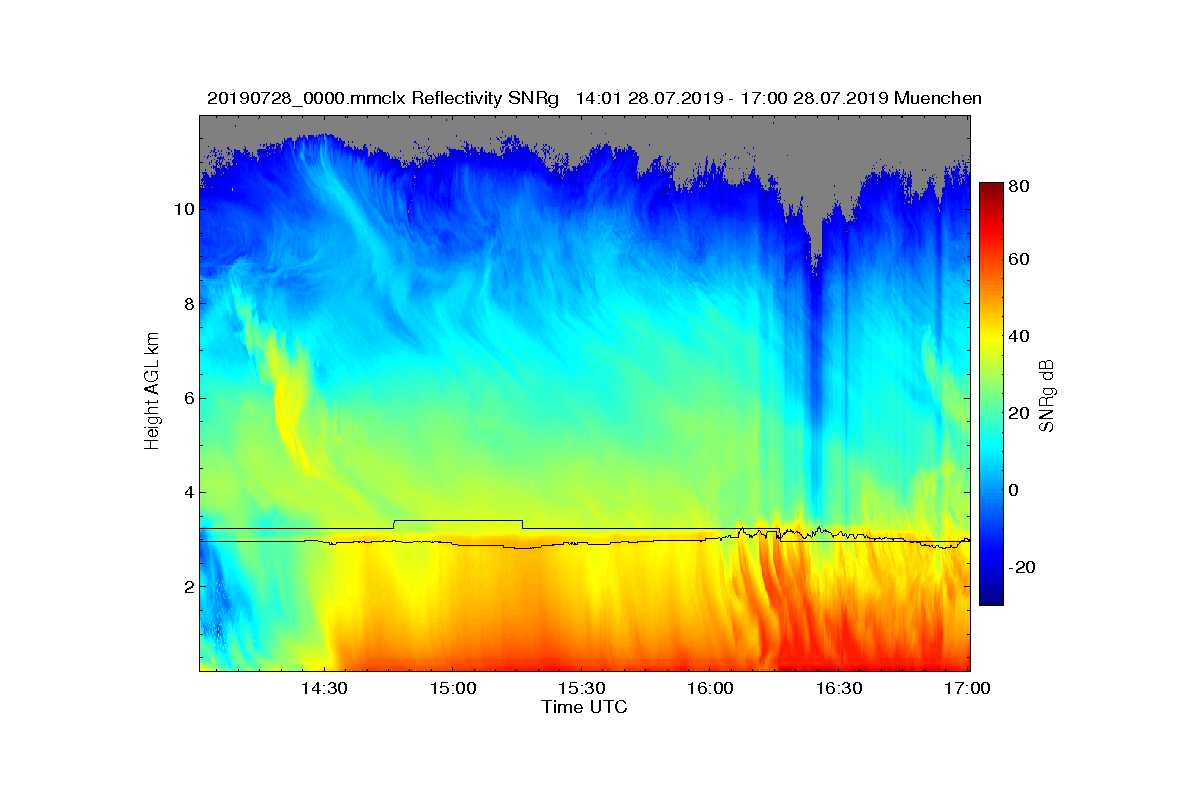Click the colorbar value 60

1020,260
